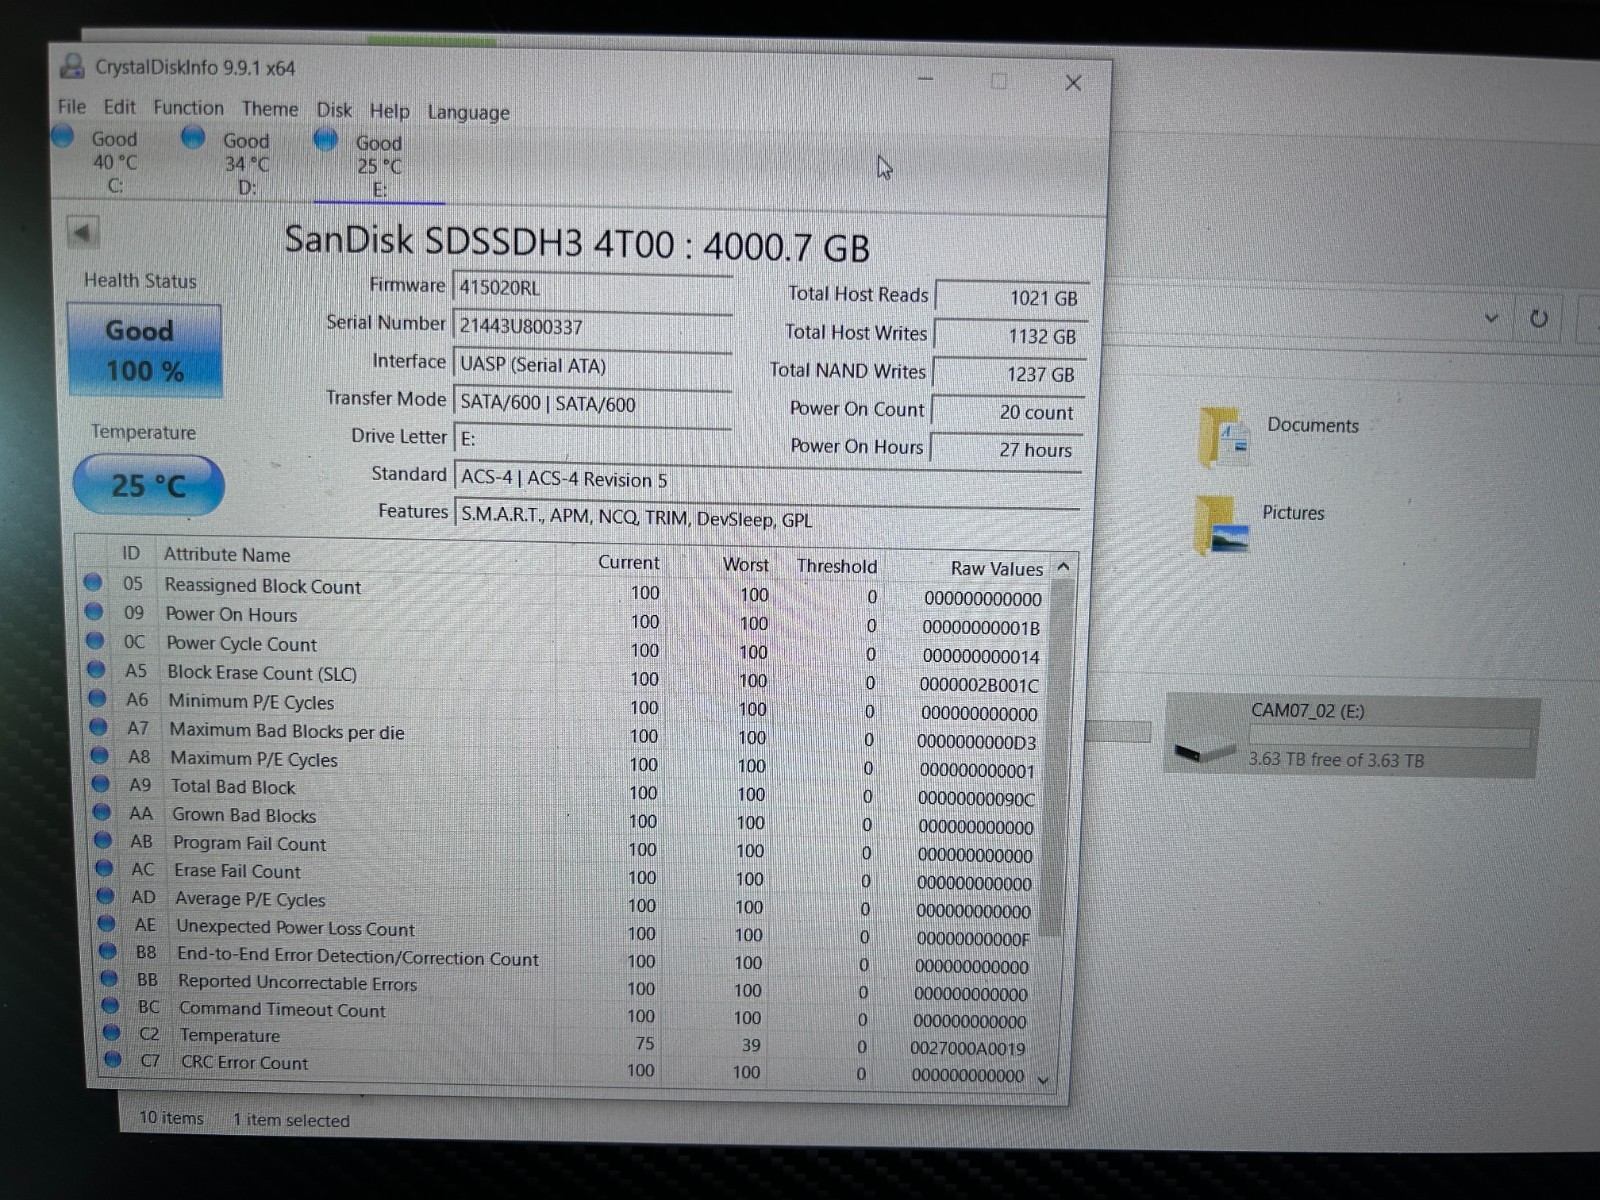This screenshot has width=1600, height=1200.
Task: Click status dot for CRC Error Count
Action: (112, 1059)
